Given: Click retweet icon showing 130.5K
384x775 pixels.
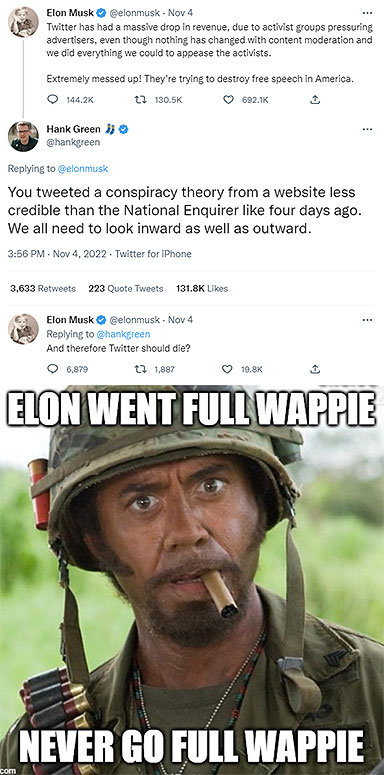Looking at the screenshot, I should point(141,100).
